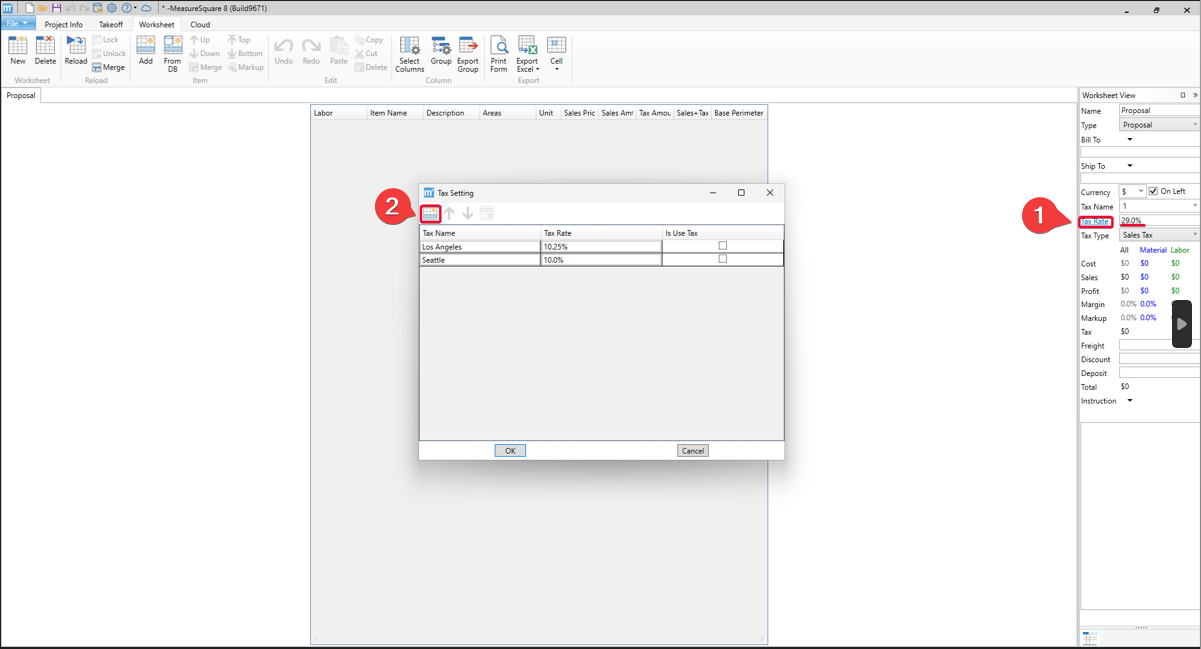Click the settings gear icon in title bar
The width and height of the screenshot is (1201, 649).
[x=112, y=8]
